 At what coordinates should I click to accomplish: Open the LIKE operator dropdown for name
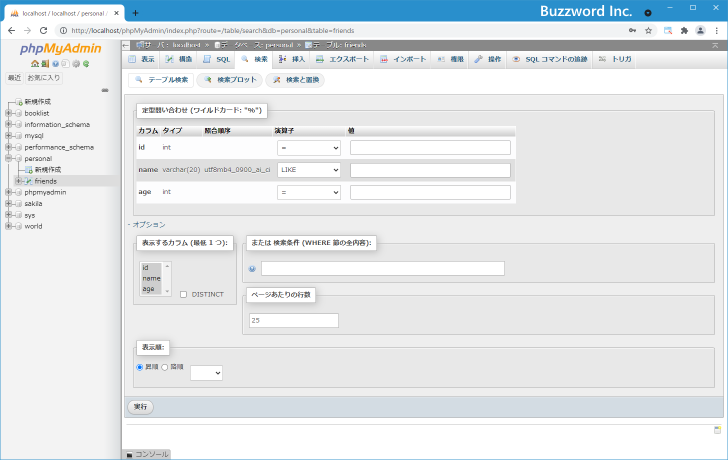[x=309, y=170]
